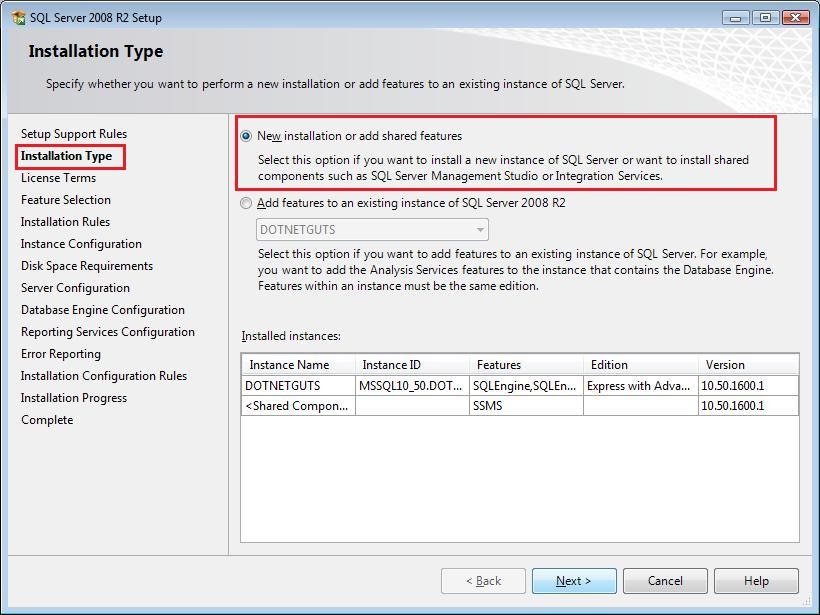The image size is (820, 615).
Task: Click version 10.50.1600.1 in Shared Components row
Action: pos(748,406)
